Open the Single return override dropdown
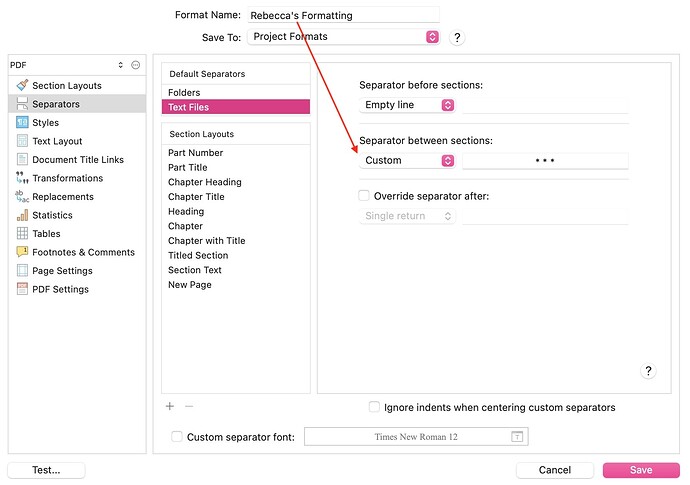Screen dimensions: 690x485 pyautogui.click(x=407, y=216)
